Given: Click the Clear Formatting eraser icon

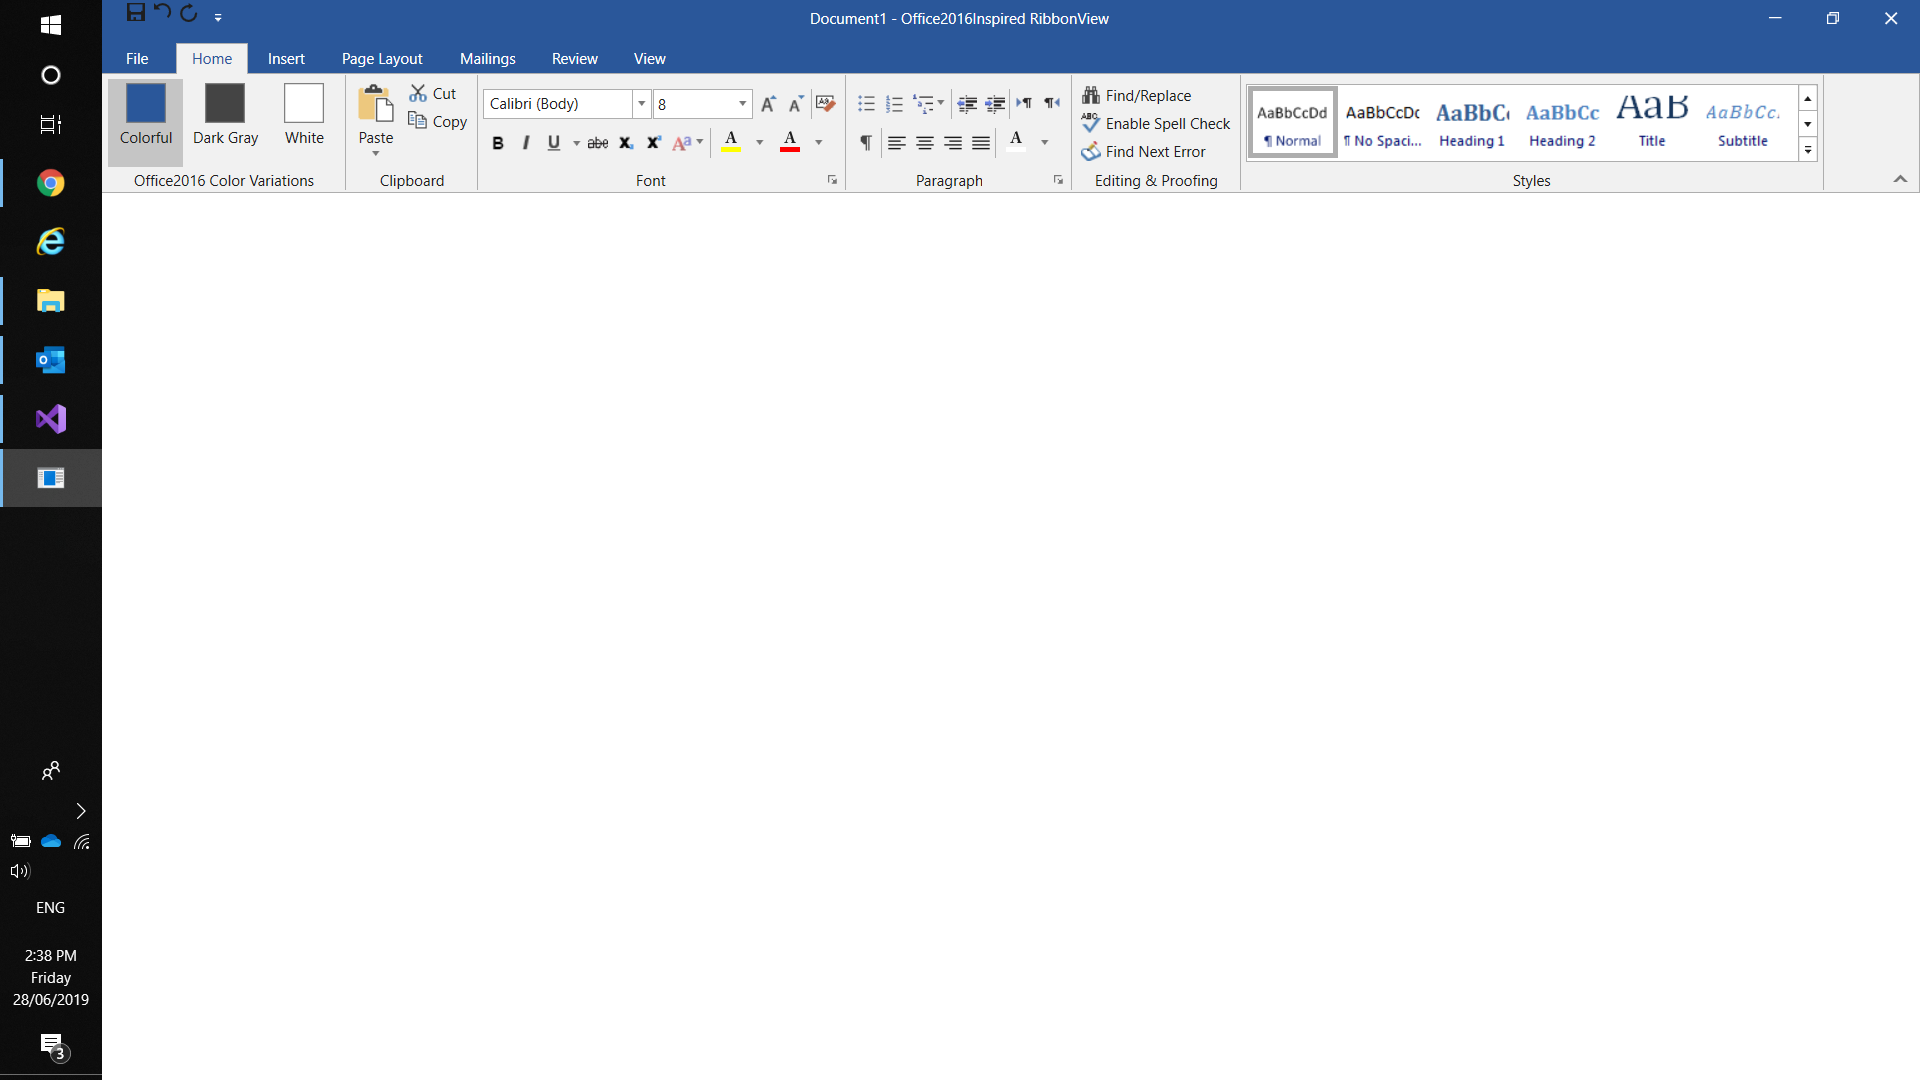Looking at the screenshot, I should click(x=825, y=103).
